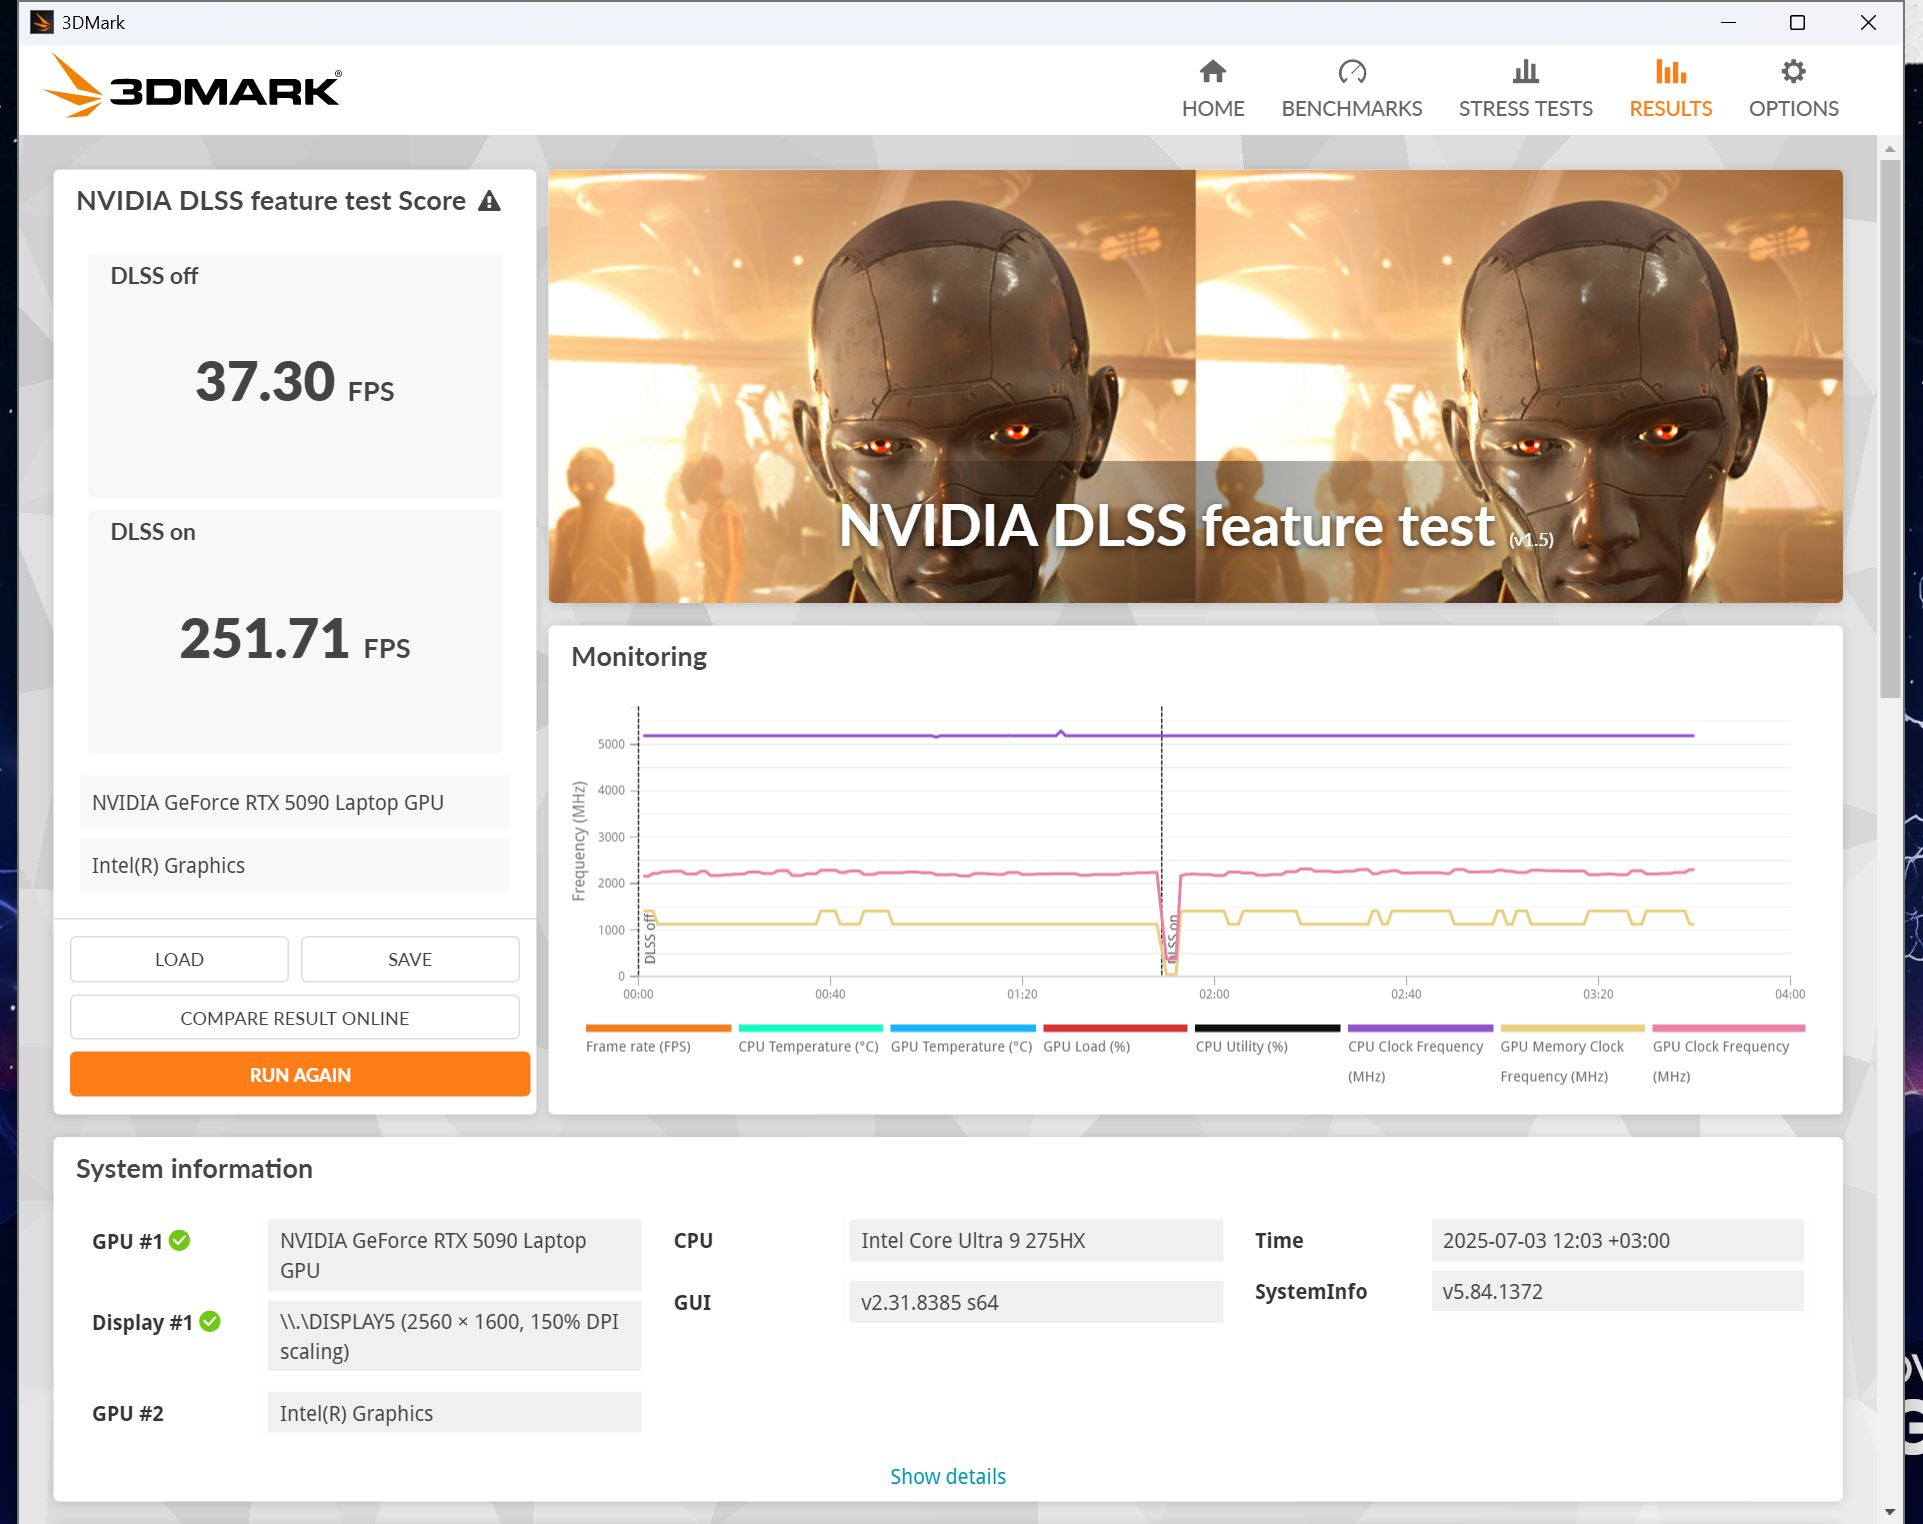Maximize the 3DMark window

tap(1797, 22)
